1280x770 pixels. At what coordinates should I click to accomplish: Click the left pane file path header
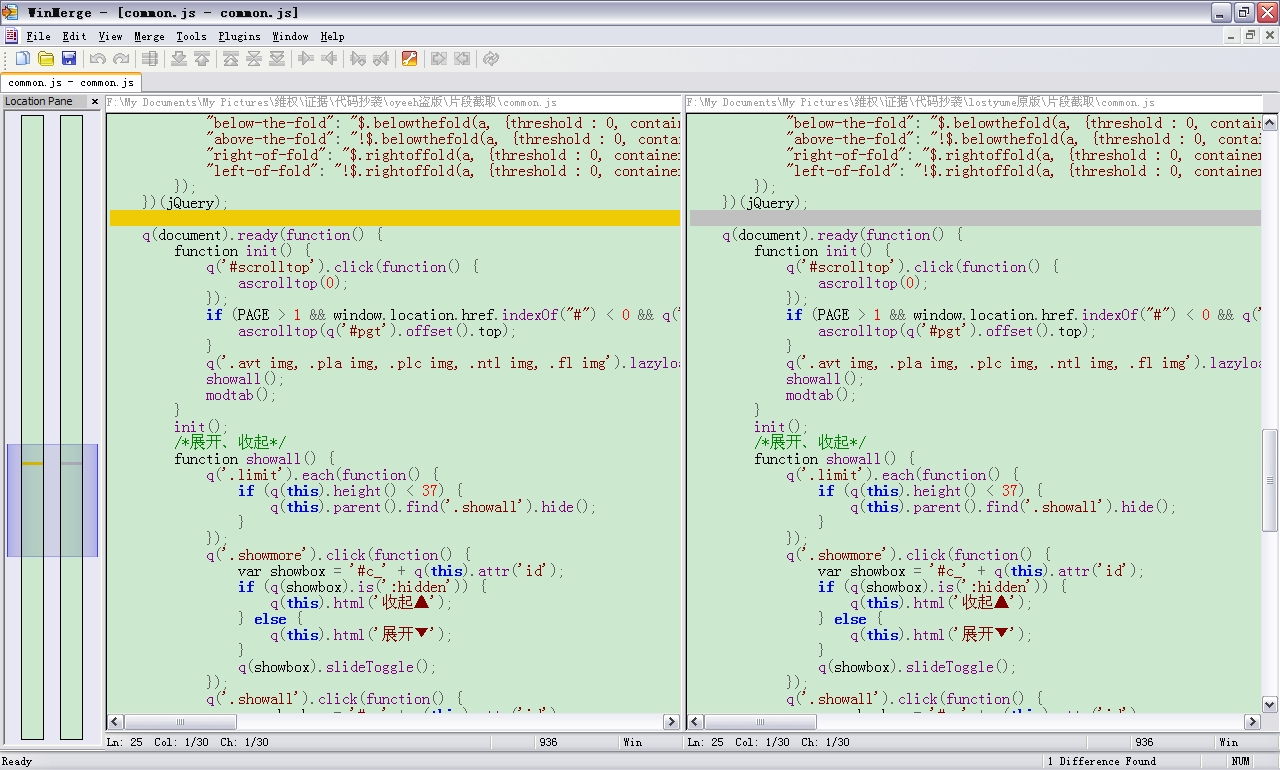pyautogui.click(x=393, y=102)
